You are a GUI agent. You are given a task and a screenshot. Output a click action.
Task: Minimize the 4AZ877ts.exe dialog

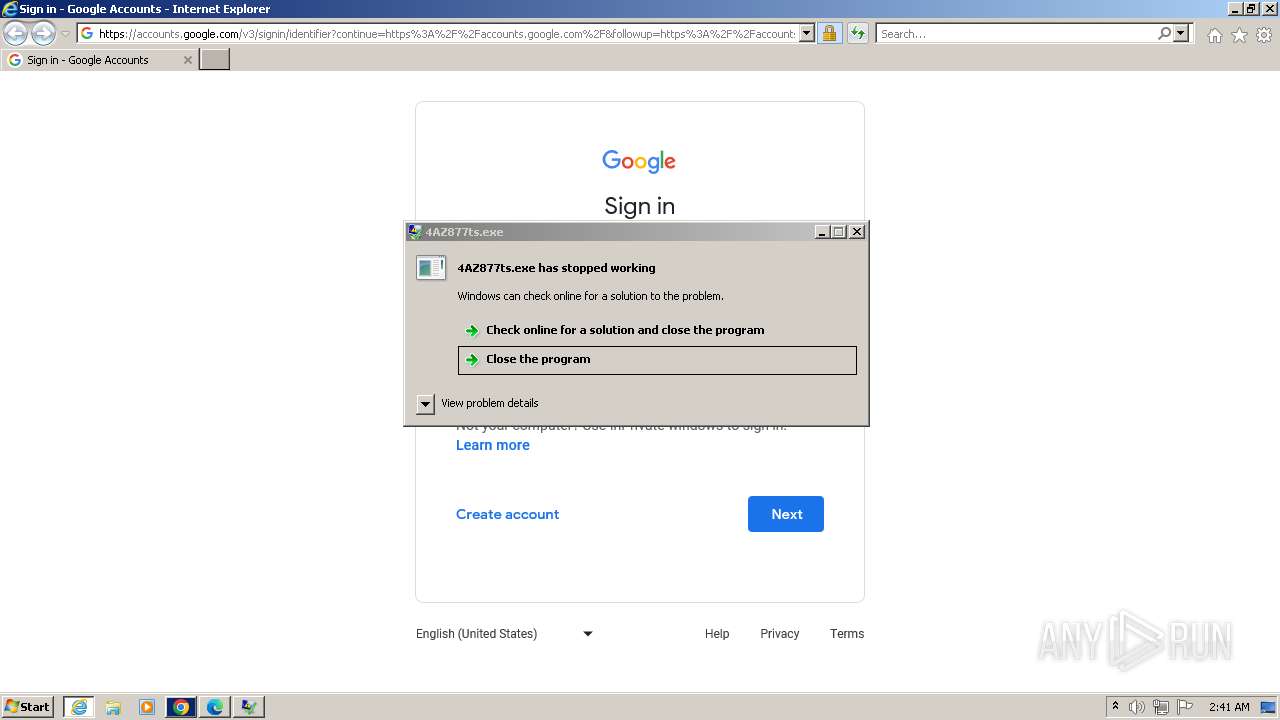point(822,232)
